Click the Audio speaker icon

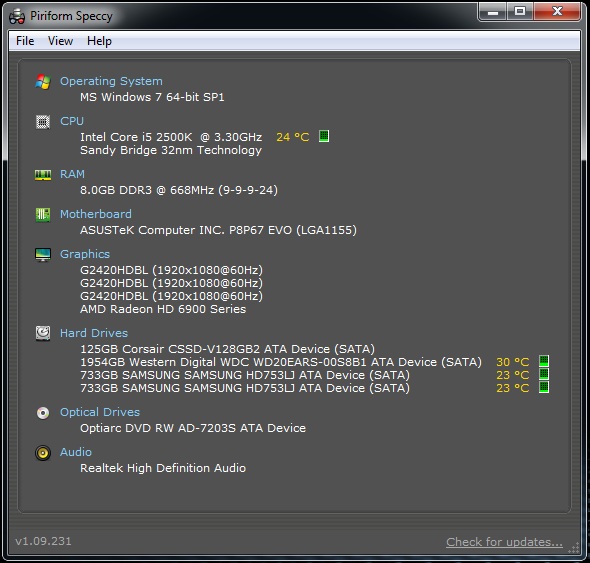(43, 453)
